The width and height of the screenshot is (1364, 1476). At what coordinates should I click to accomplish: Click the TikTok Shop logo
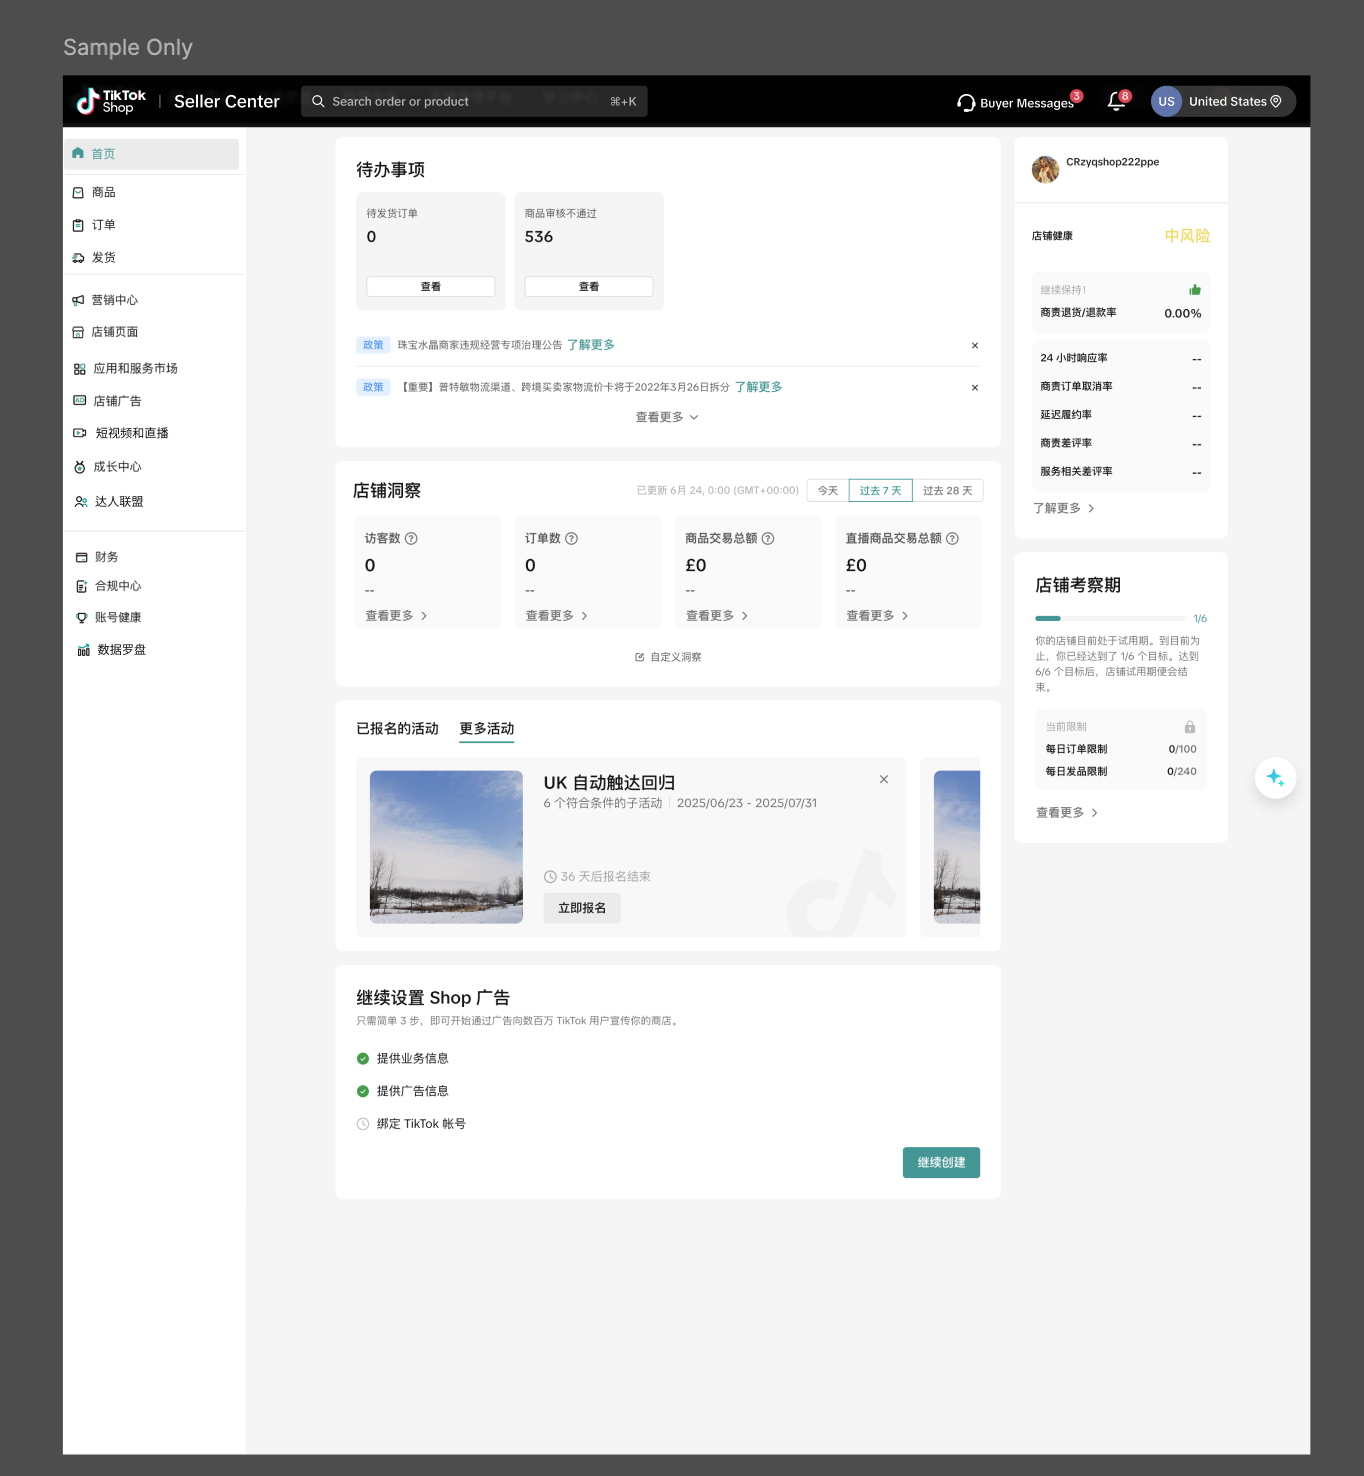[x=111, y=102]
